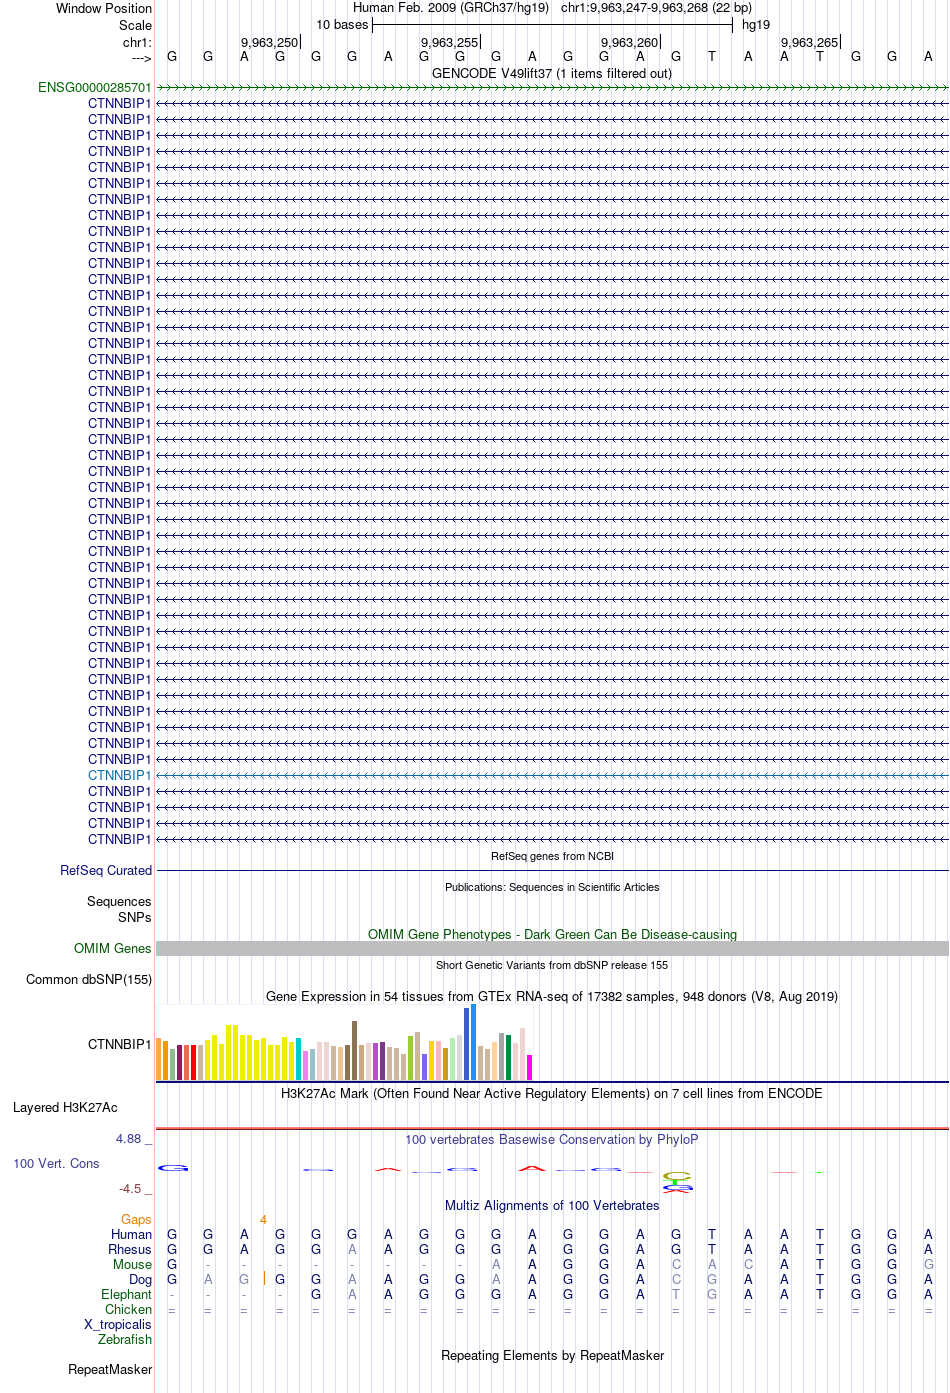This screenshot has height=1393, width=950.
Task: Click the orange 4 in the Gaps row
Action: pyautogui.click(x=263, y=1220)
